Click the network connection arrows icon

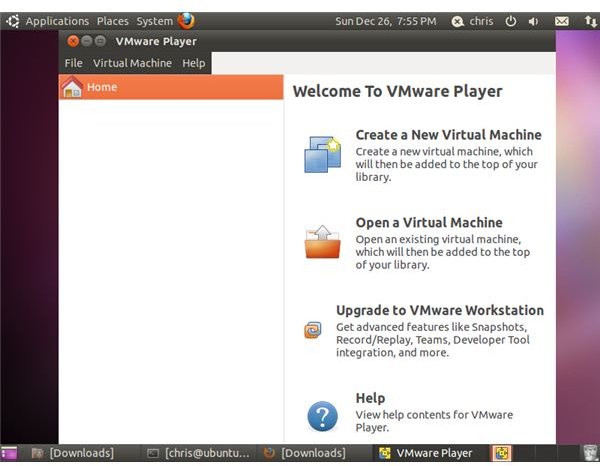coord(591,21)
